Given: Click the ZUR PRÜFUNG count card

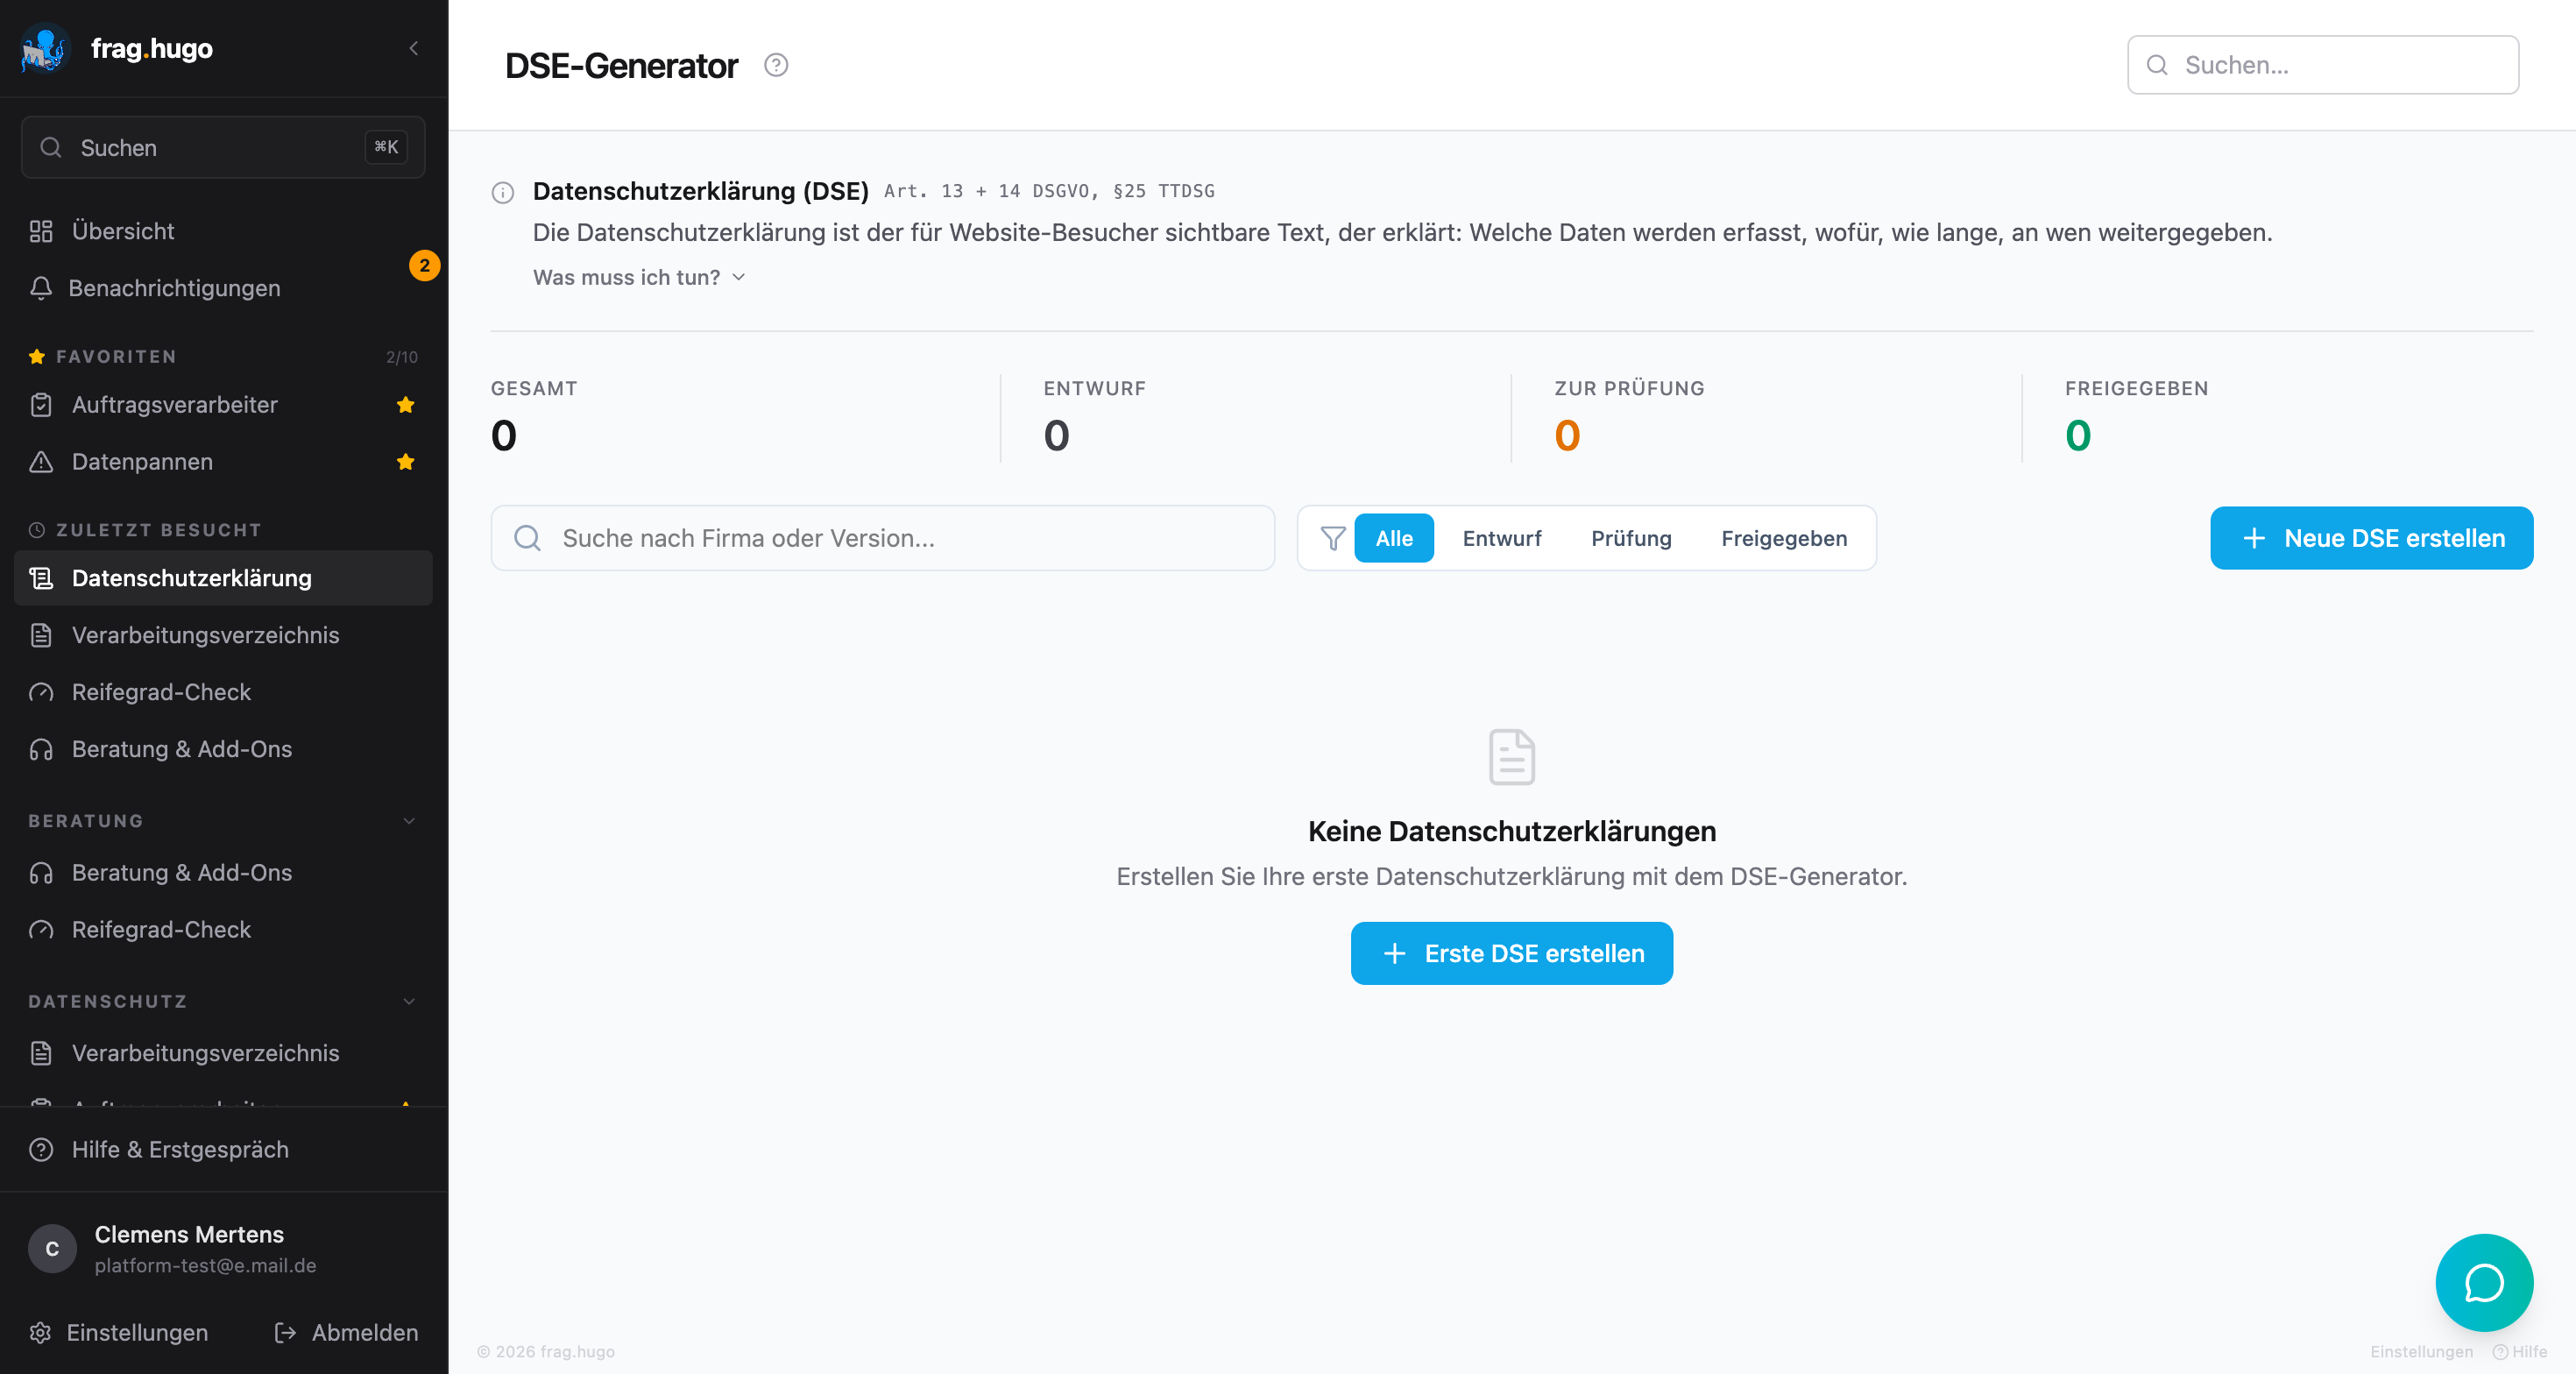Looking at the screenshot, I should coord(1766,418).
